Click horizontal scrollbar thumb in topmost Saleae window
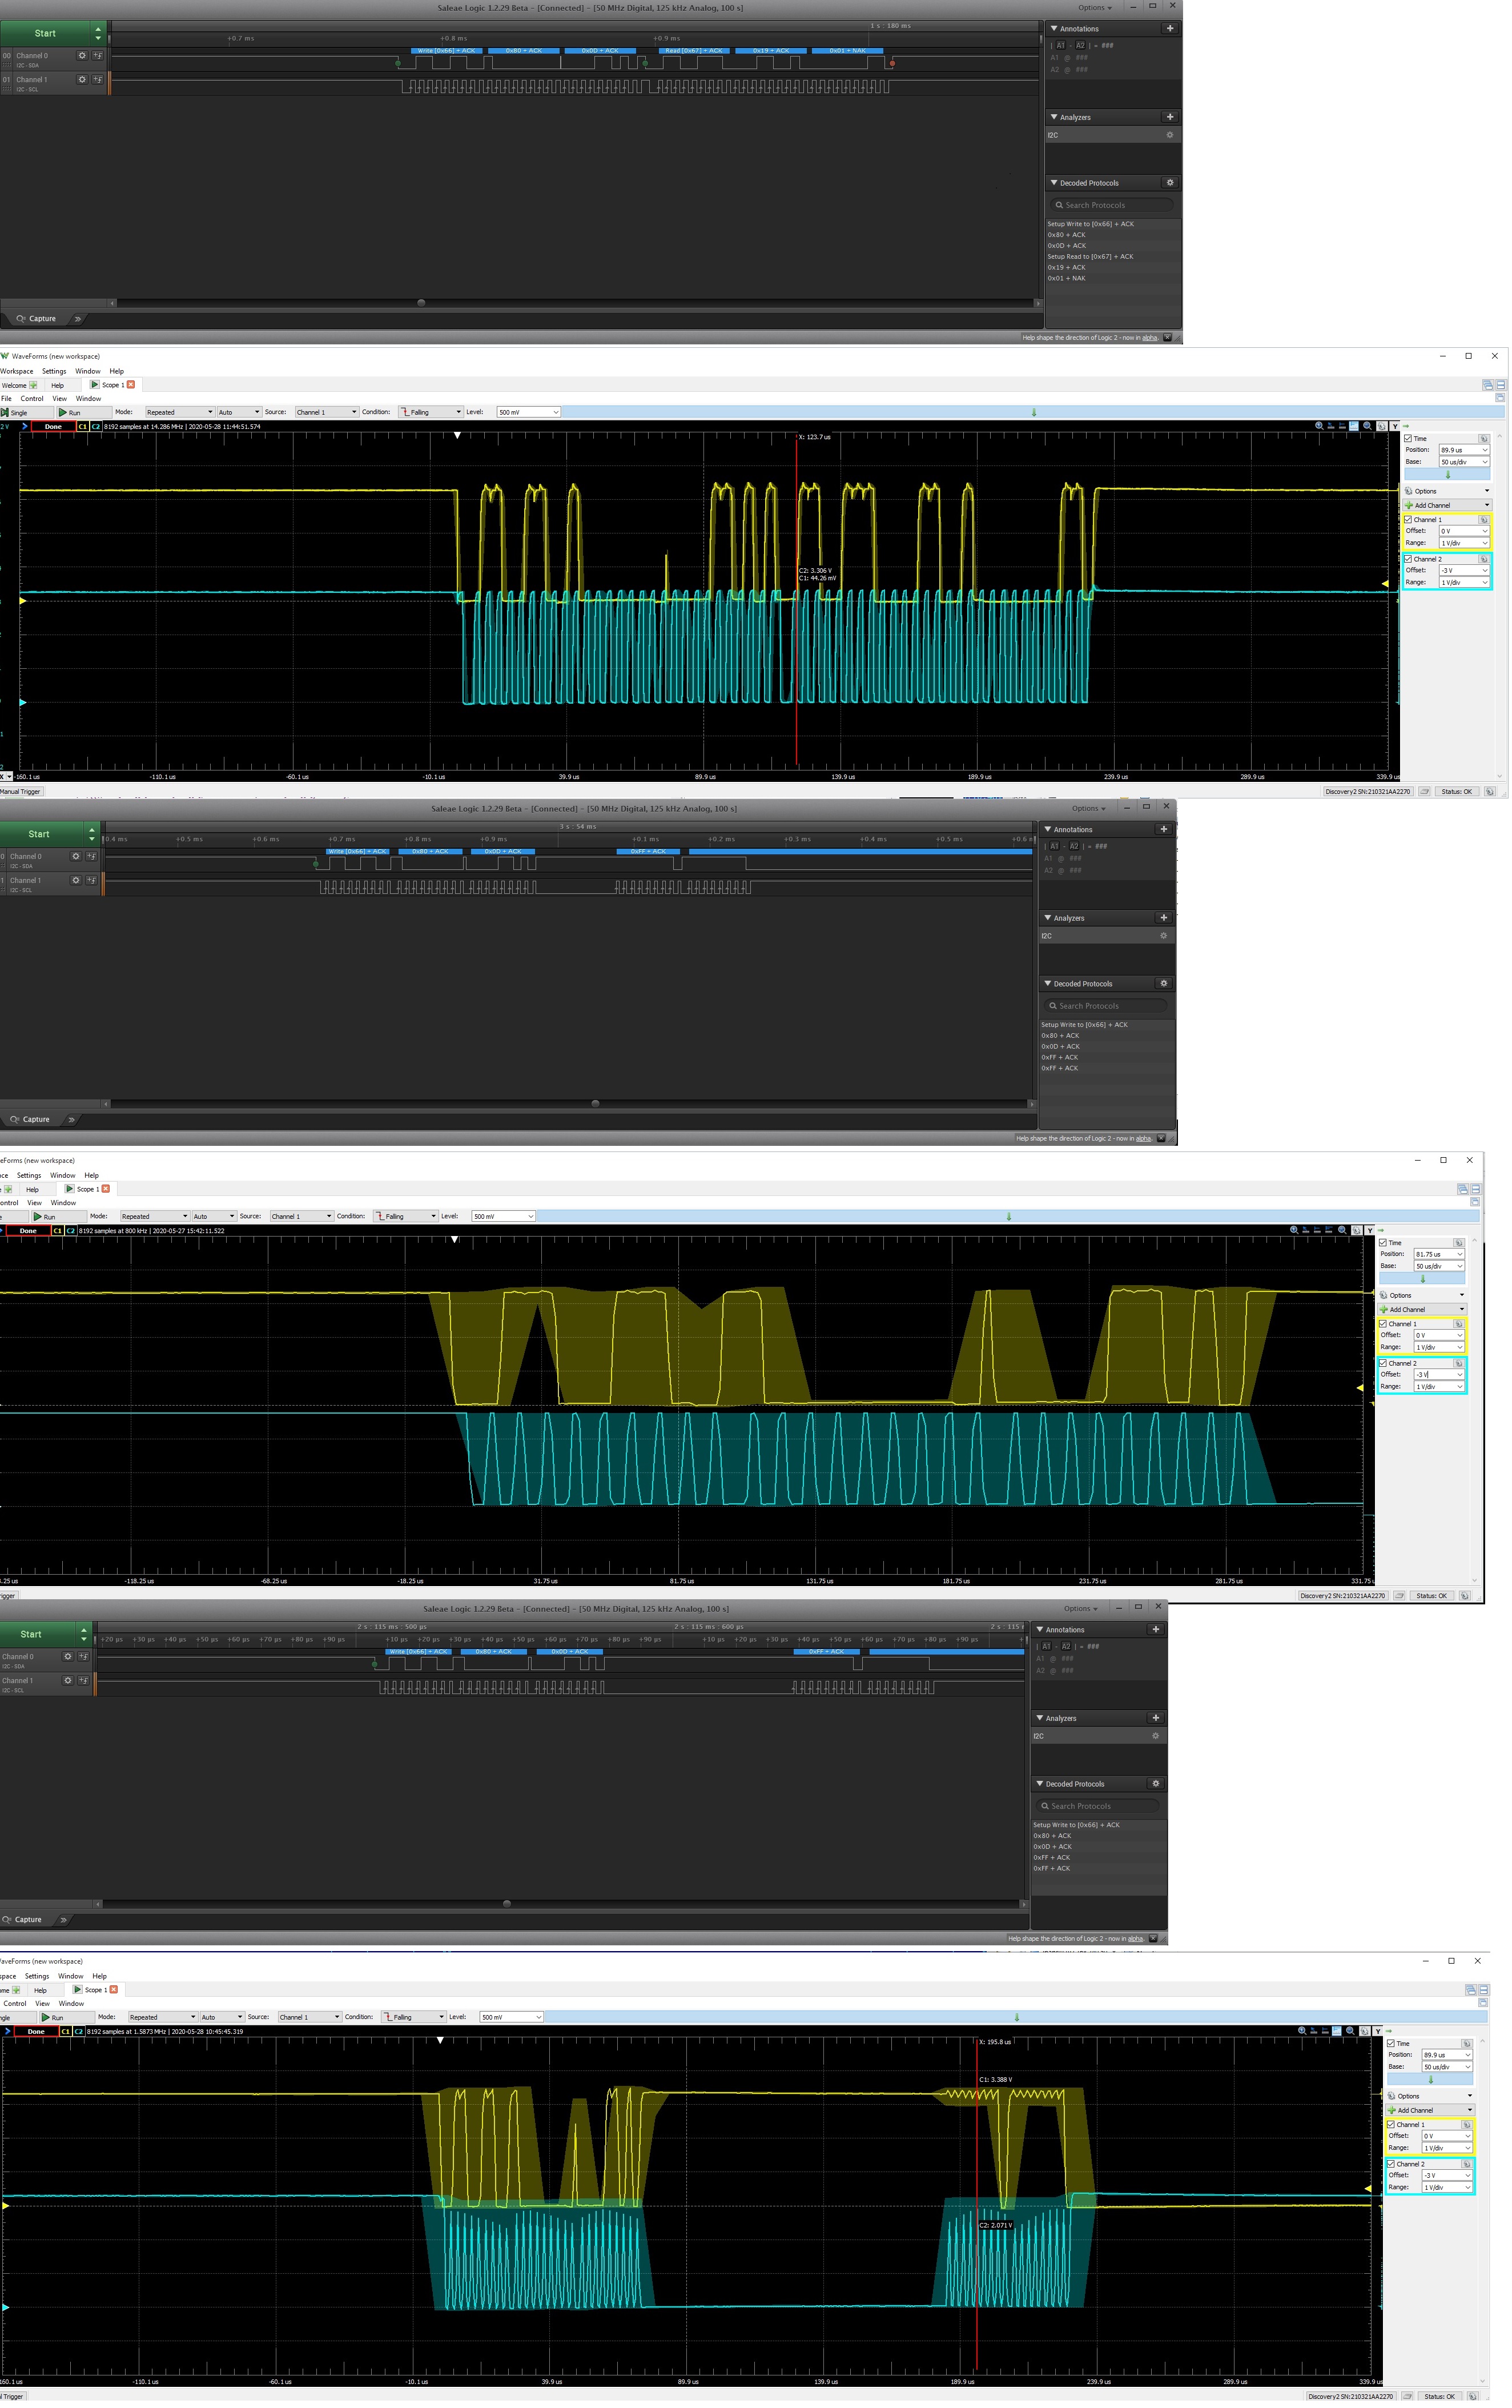 click(x=421, y=303)
